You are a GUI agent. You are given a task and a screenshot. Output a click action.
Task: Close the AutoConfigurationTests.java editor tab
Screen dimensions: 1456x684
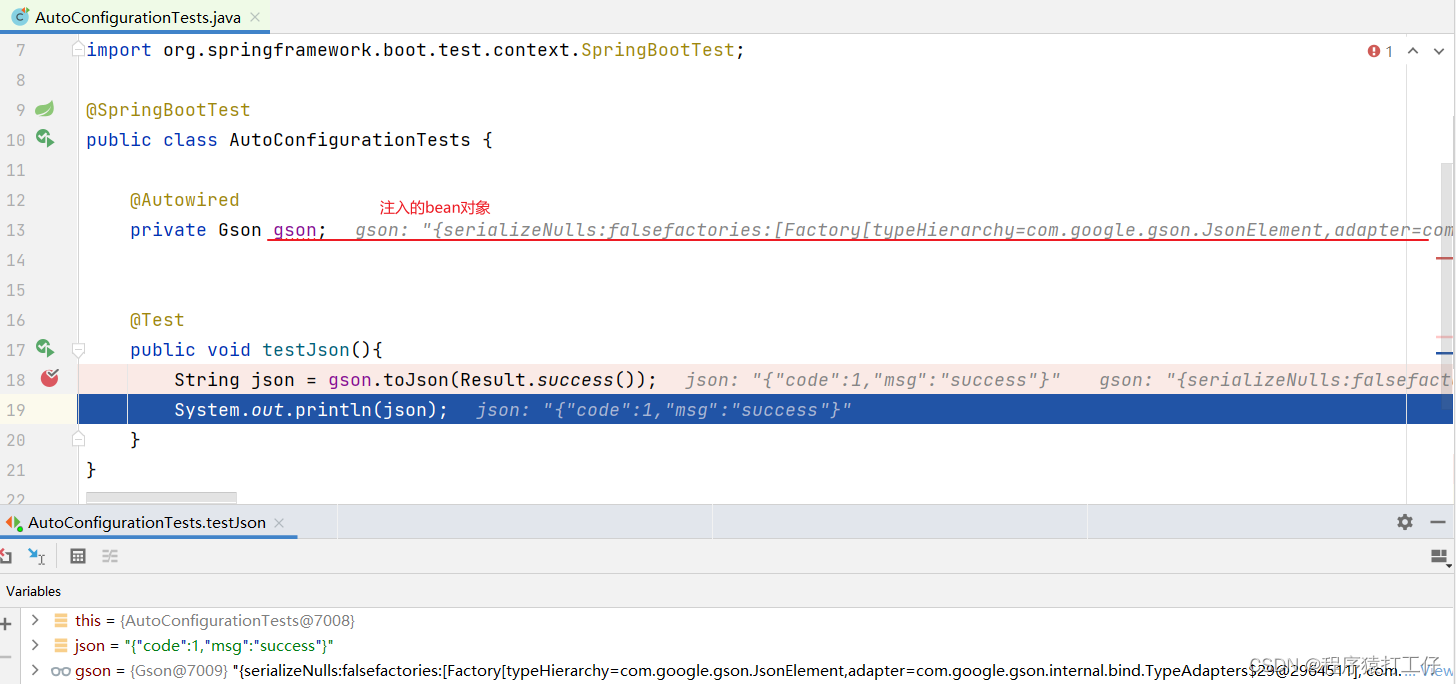[255, 18]
